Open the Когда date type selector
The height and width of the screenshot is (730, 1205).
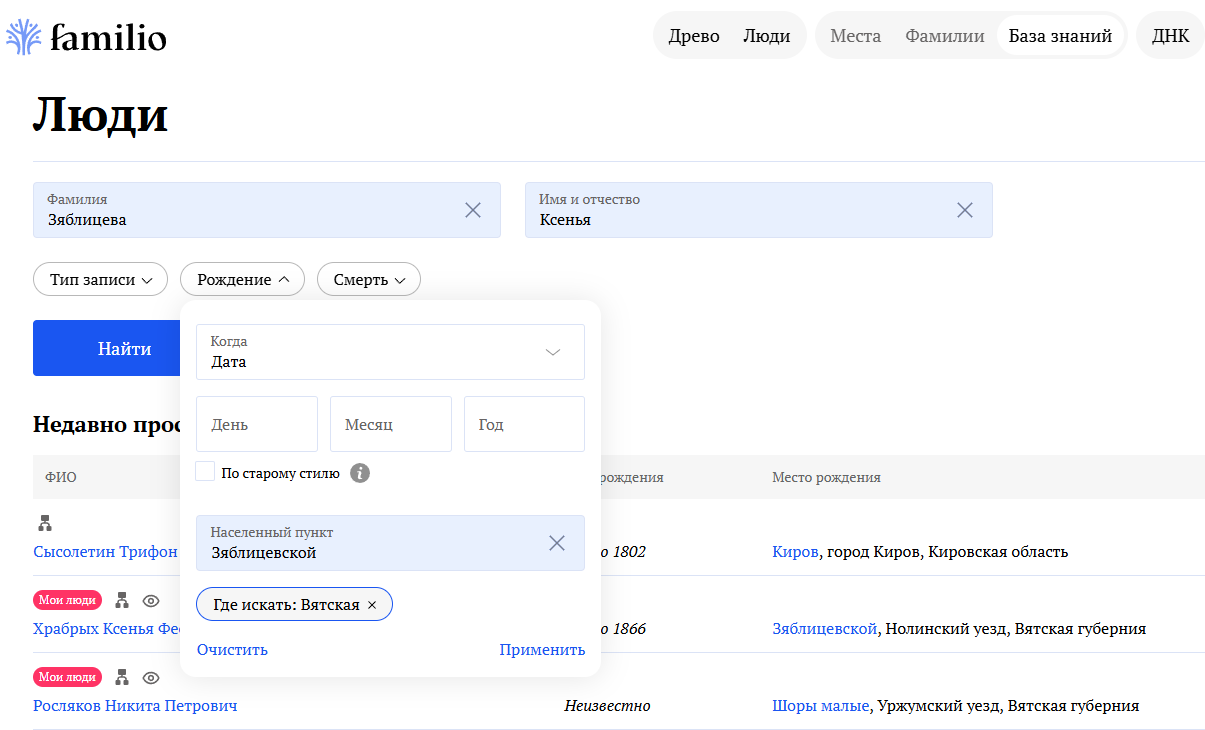tap(390, 352)
